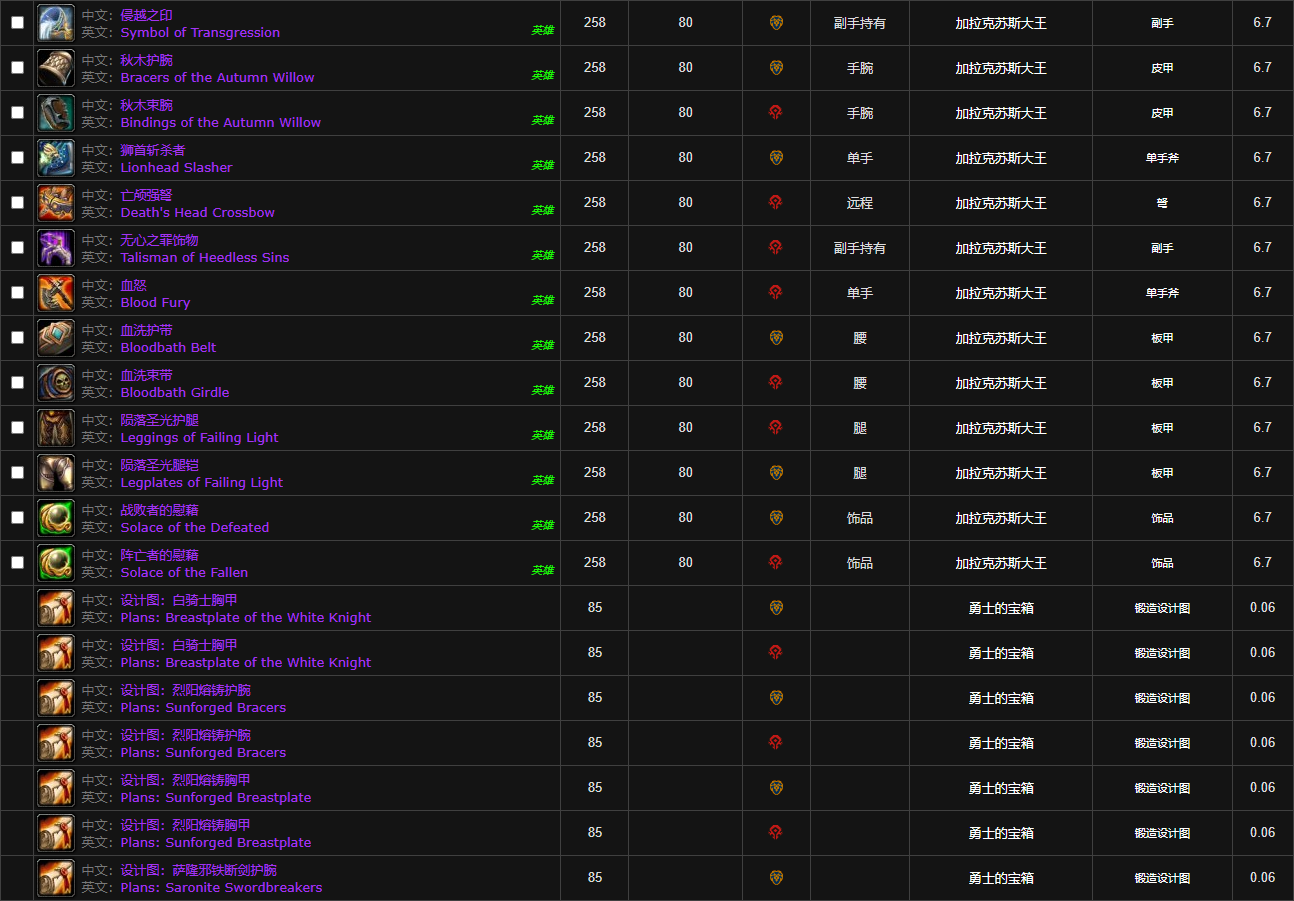Click Alliance faction icon in Symbol of Transgression row
This screenshot has height=901, width=1294.
(776, 22)
